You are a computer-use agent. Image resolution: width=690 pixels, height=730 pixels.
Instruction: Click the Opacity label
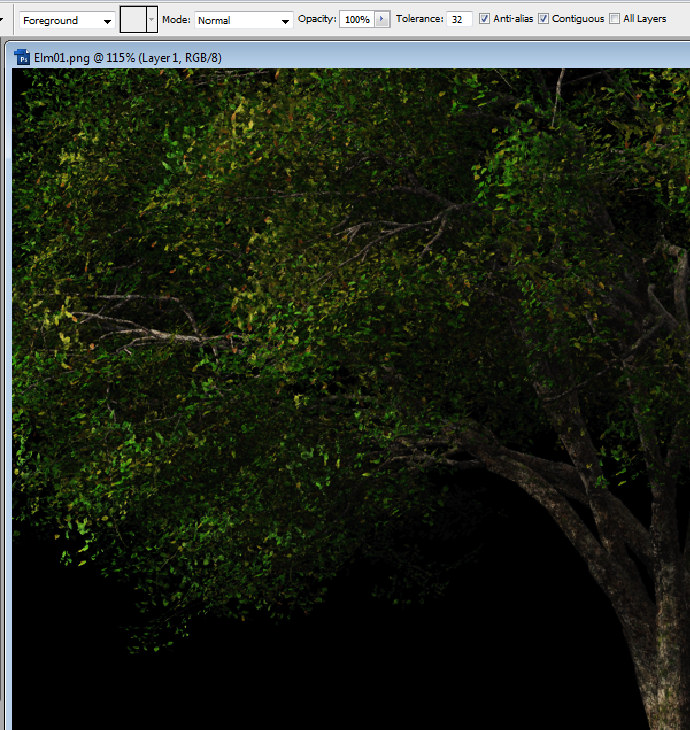click(317, 19)
